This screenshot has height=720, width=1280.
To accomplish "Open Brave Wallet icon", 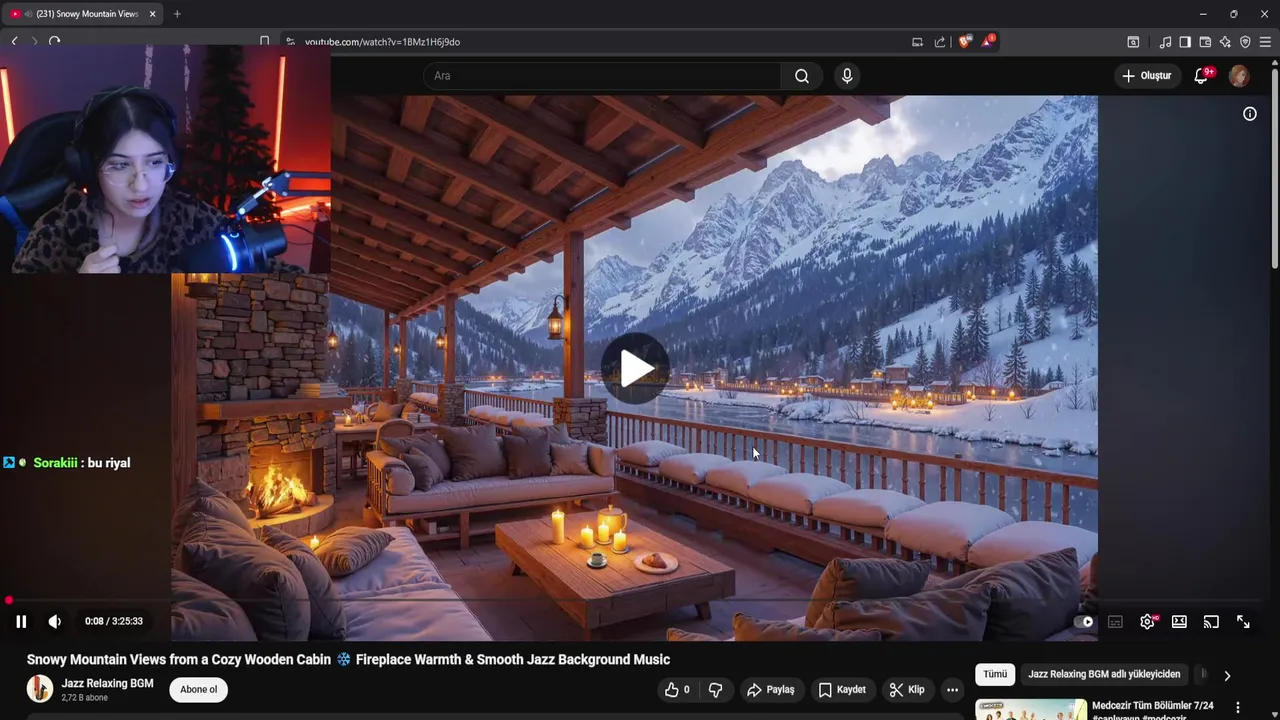I will click(1205, 42).
